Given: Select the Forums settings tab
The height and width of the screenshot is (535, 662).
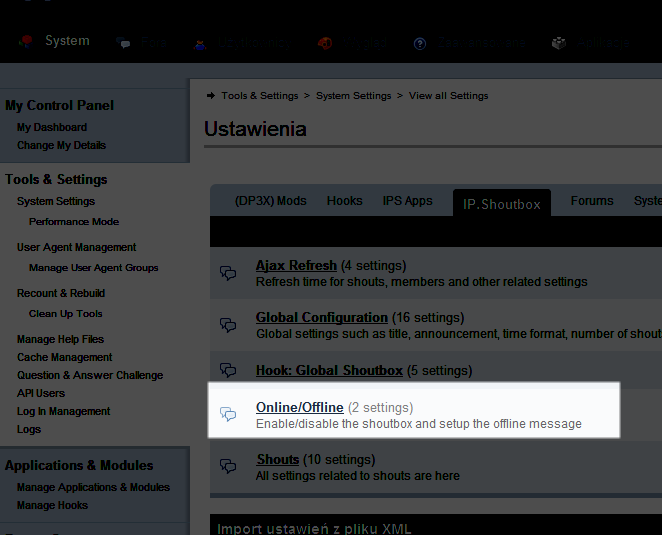Looking at the screenshot, I should pos(592,201).
